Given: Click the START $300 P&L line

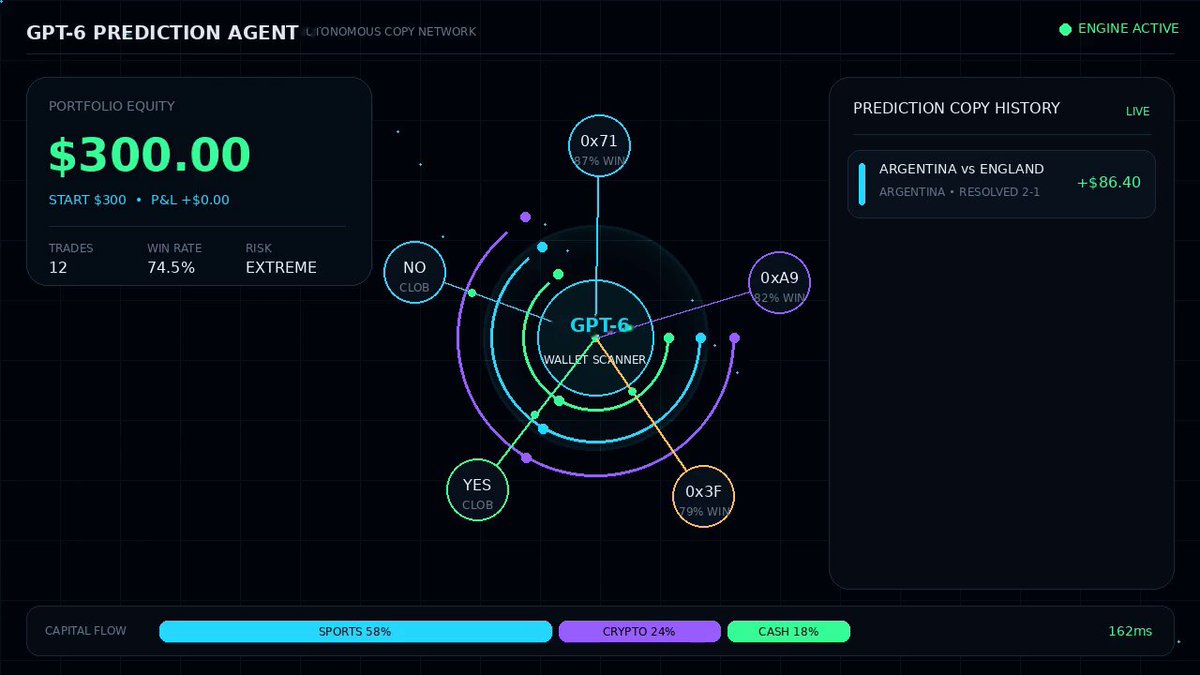Looking at the screenshot, I should (x=139, y=200).
